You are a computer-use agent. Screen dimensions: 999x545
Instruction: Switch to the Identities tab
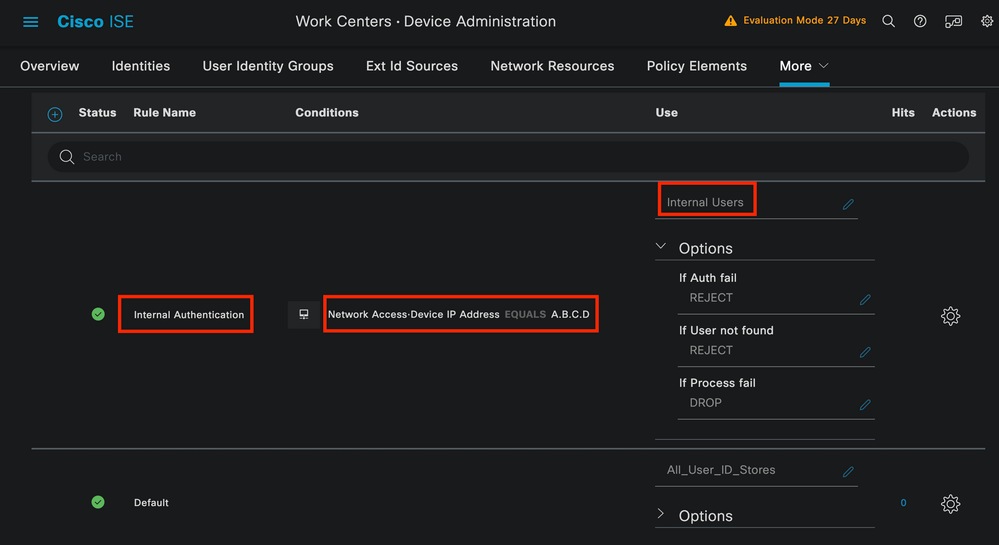[x=141, y=66]
